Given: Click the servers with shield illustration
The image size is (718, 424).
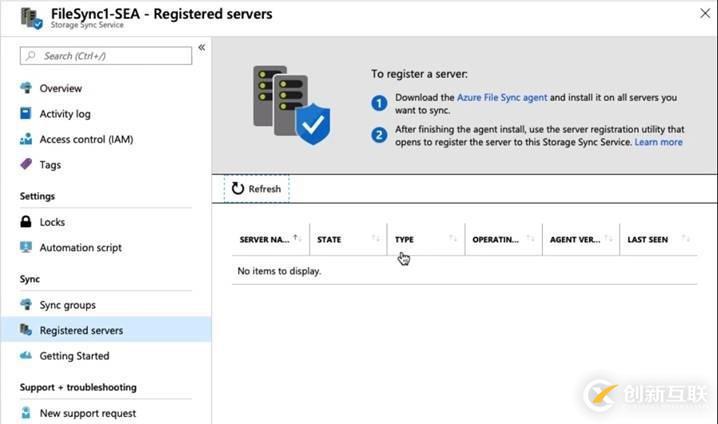Looking at the screenshot, I should (292, 105).
